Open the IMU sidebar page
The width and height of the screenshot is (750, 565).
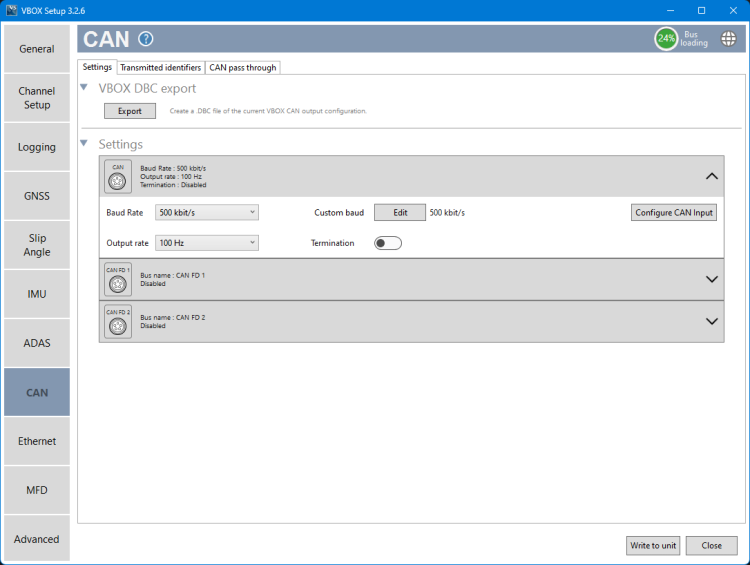[37, 294]
